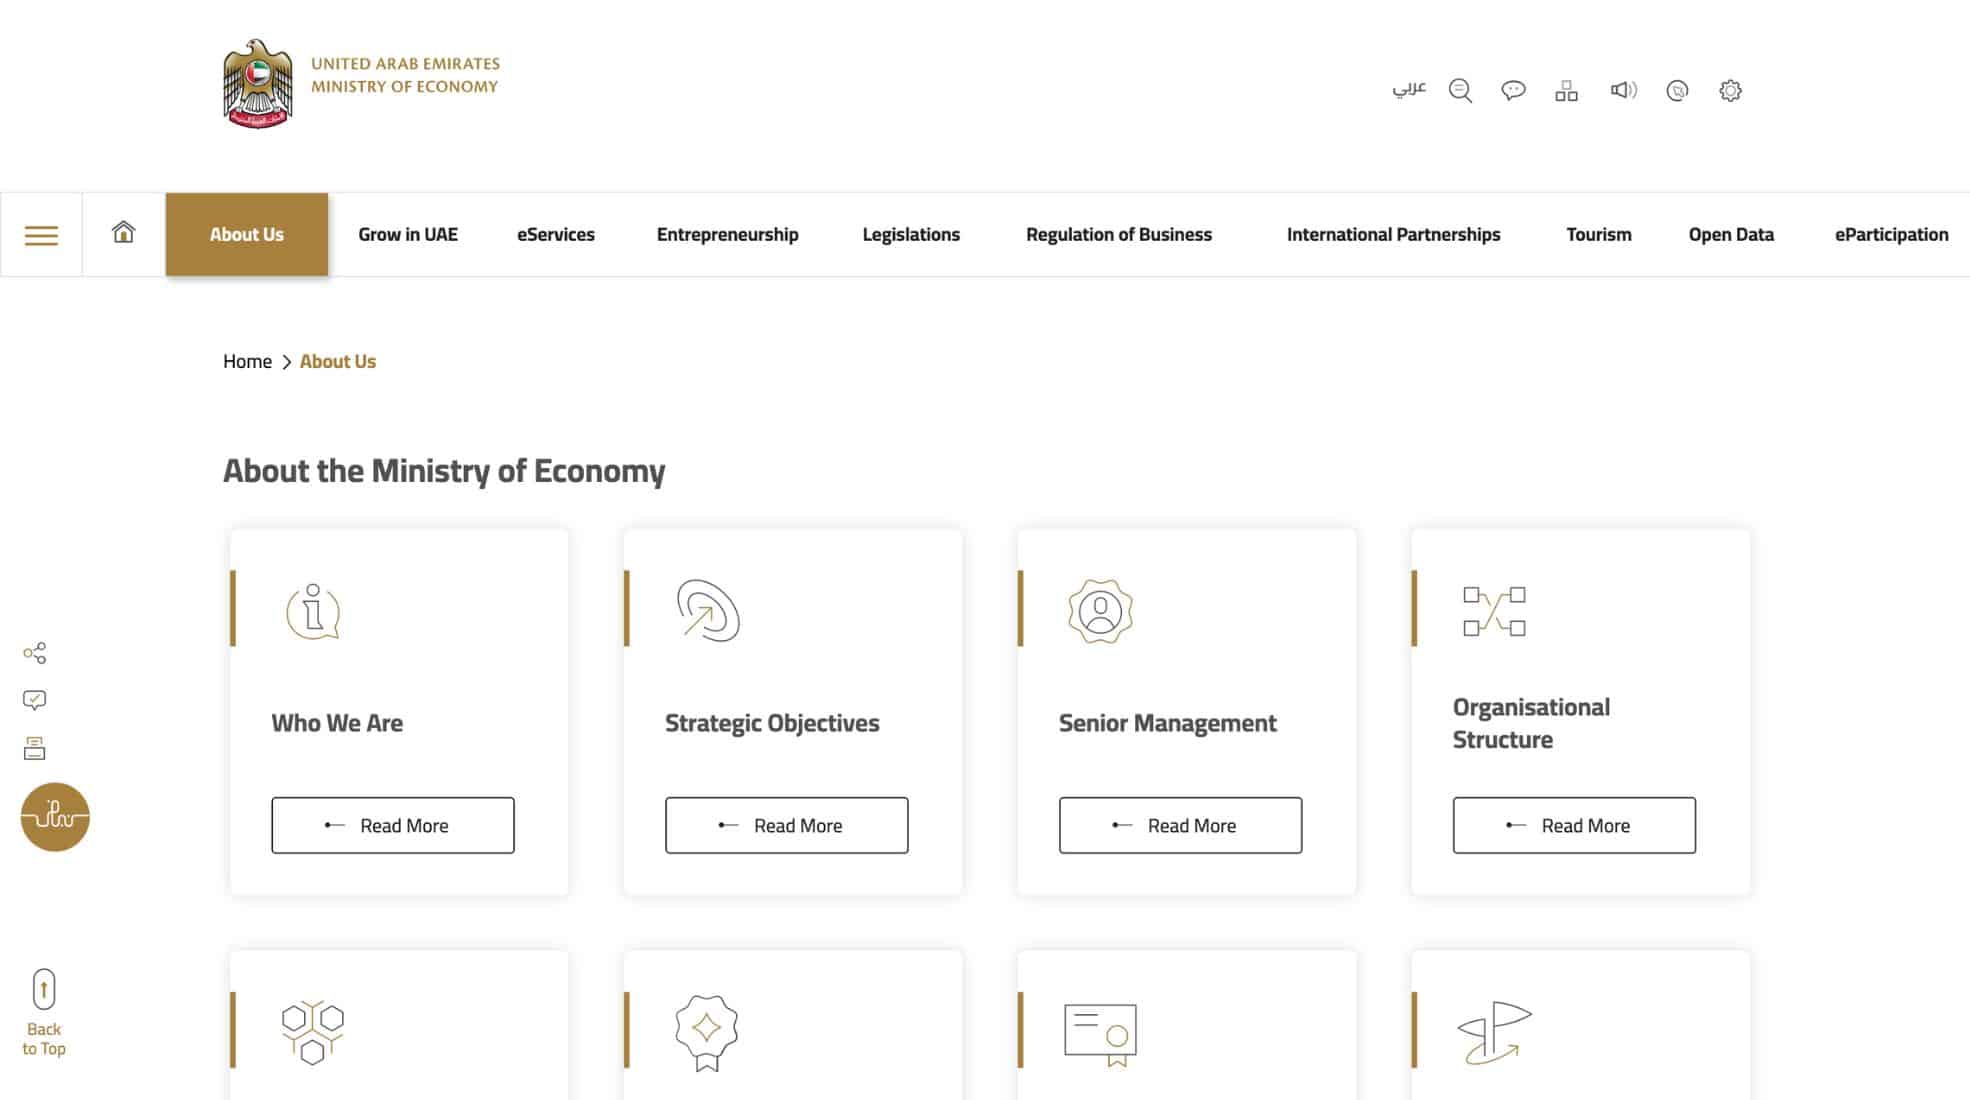
Task: Go to homepage via the home icon
Action: coord(123,232)
